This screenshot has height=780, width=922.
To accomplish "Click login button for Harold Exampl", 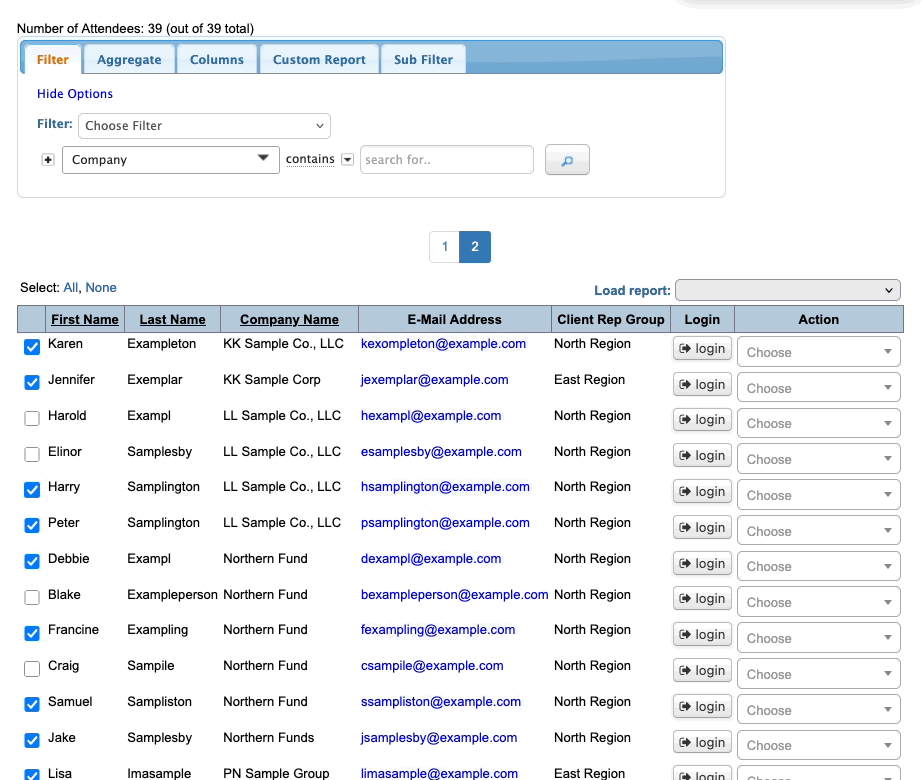I will (x=702, y=420).
